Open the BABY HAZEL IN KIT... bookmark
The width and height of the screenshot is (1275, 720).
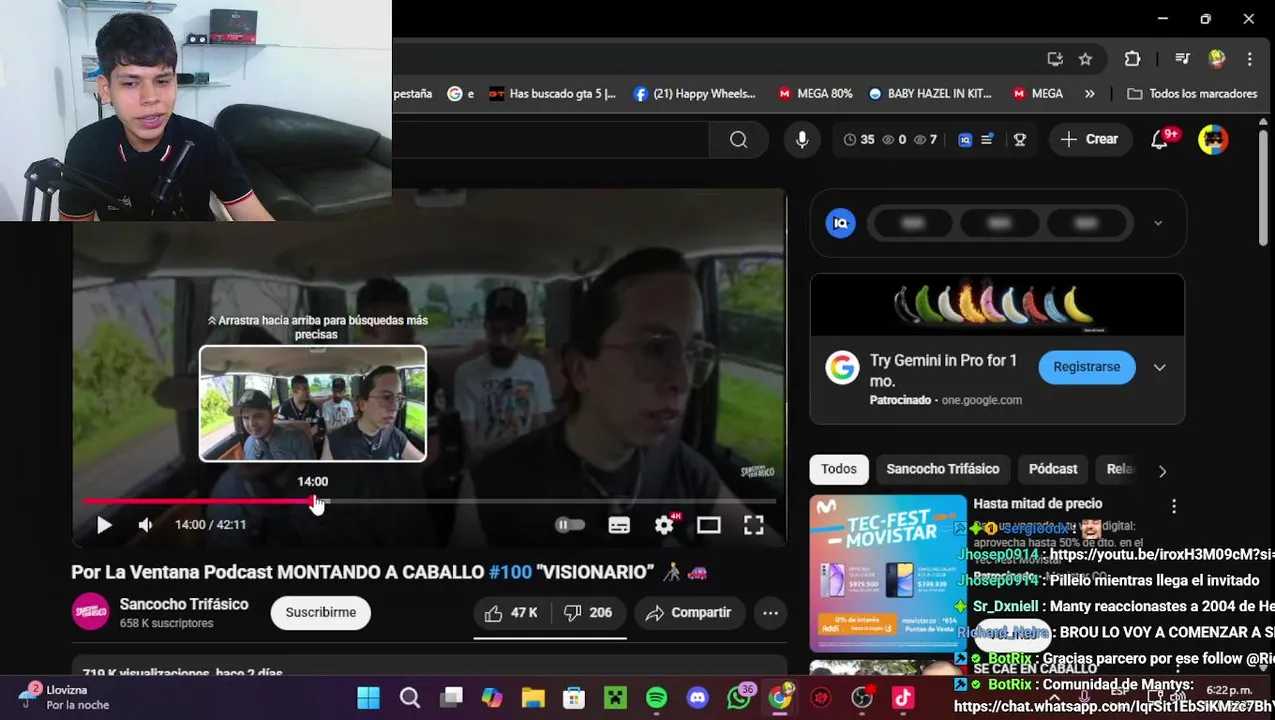929,94
